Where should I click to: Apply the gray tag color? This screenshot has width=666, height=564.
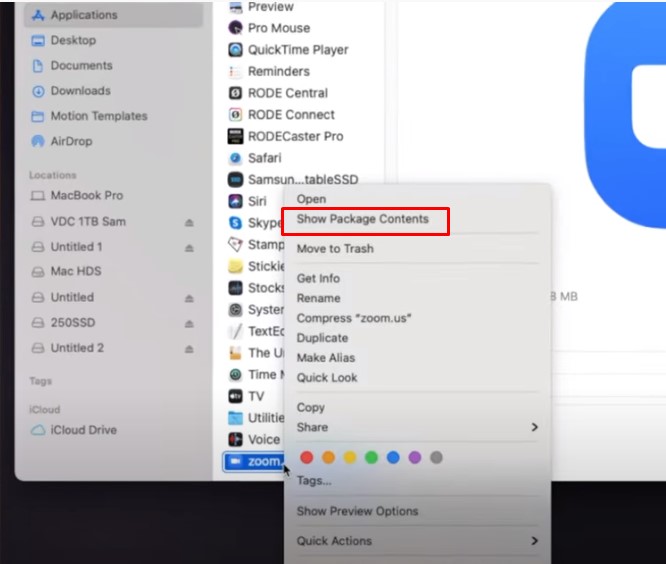coord(437,458)
